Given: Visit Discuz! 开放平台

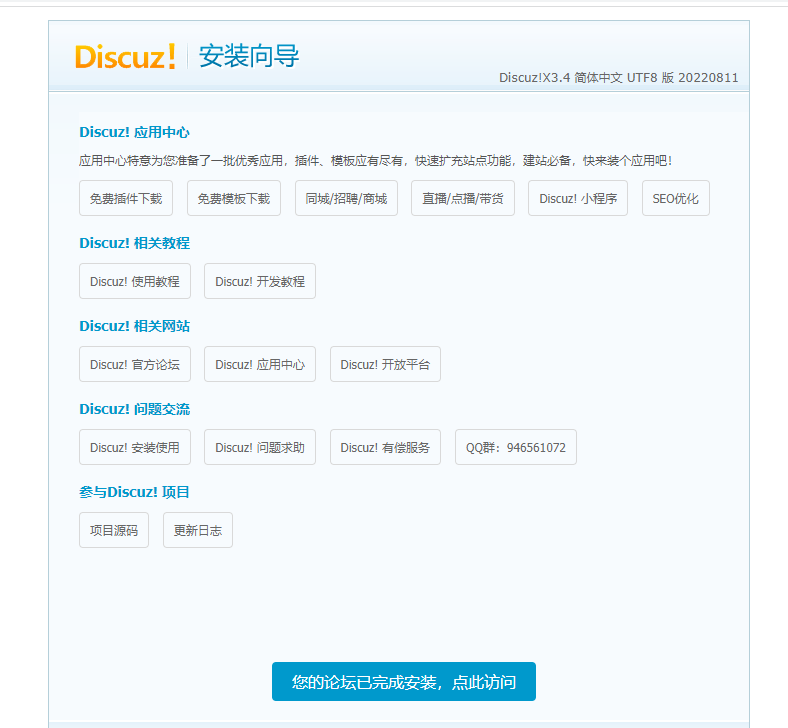Looking at the screenshot, I should [x=385, y=364].
